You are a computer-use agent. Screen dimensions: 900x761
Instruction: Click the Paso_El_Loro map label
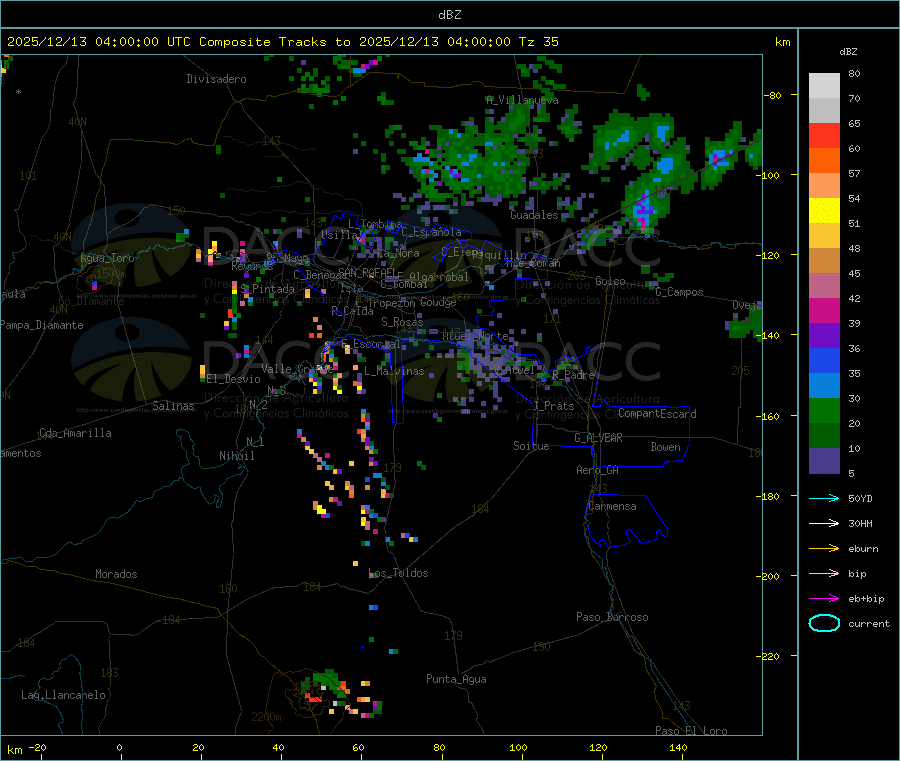click(692, 731)
